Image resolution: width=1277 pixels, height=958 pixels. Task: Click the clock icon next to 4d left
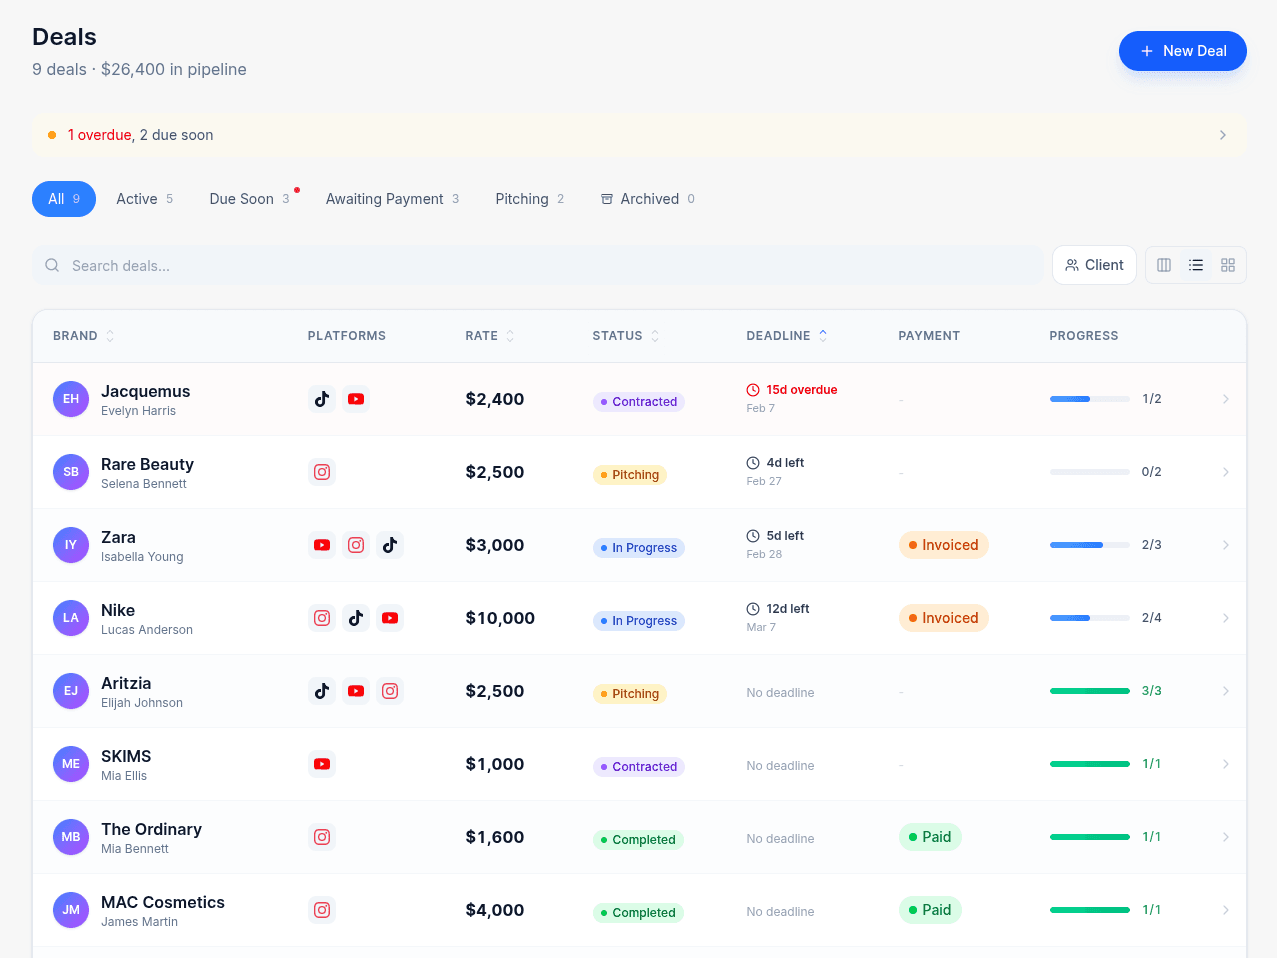752,462
